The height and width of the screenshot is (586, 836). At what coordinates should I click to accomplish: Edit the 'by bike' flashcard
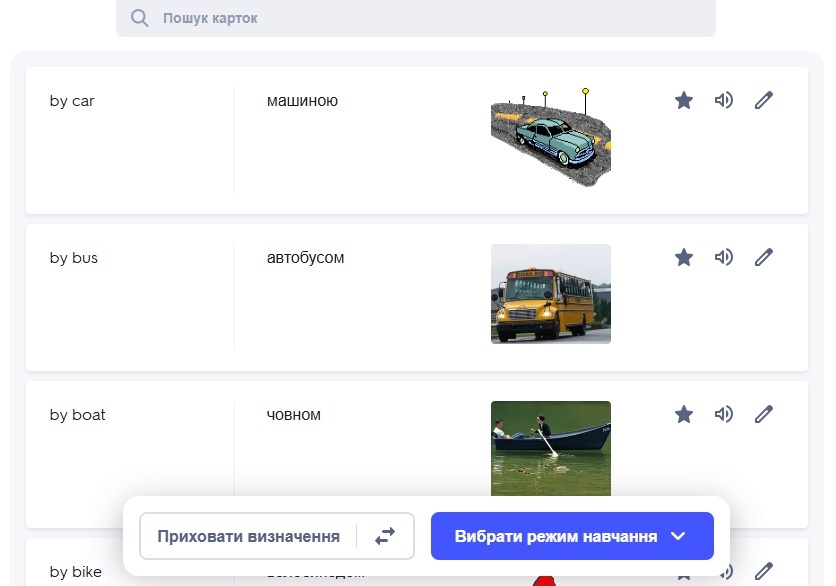coord(764,571)
